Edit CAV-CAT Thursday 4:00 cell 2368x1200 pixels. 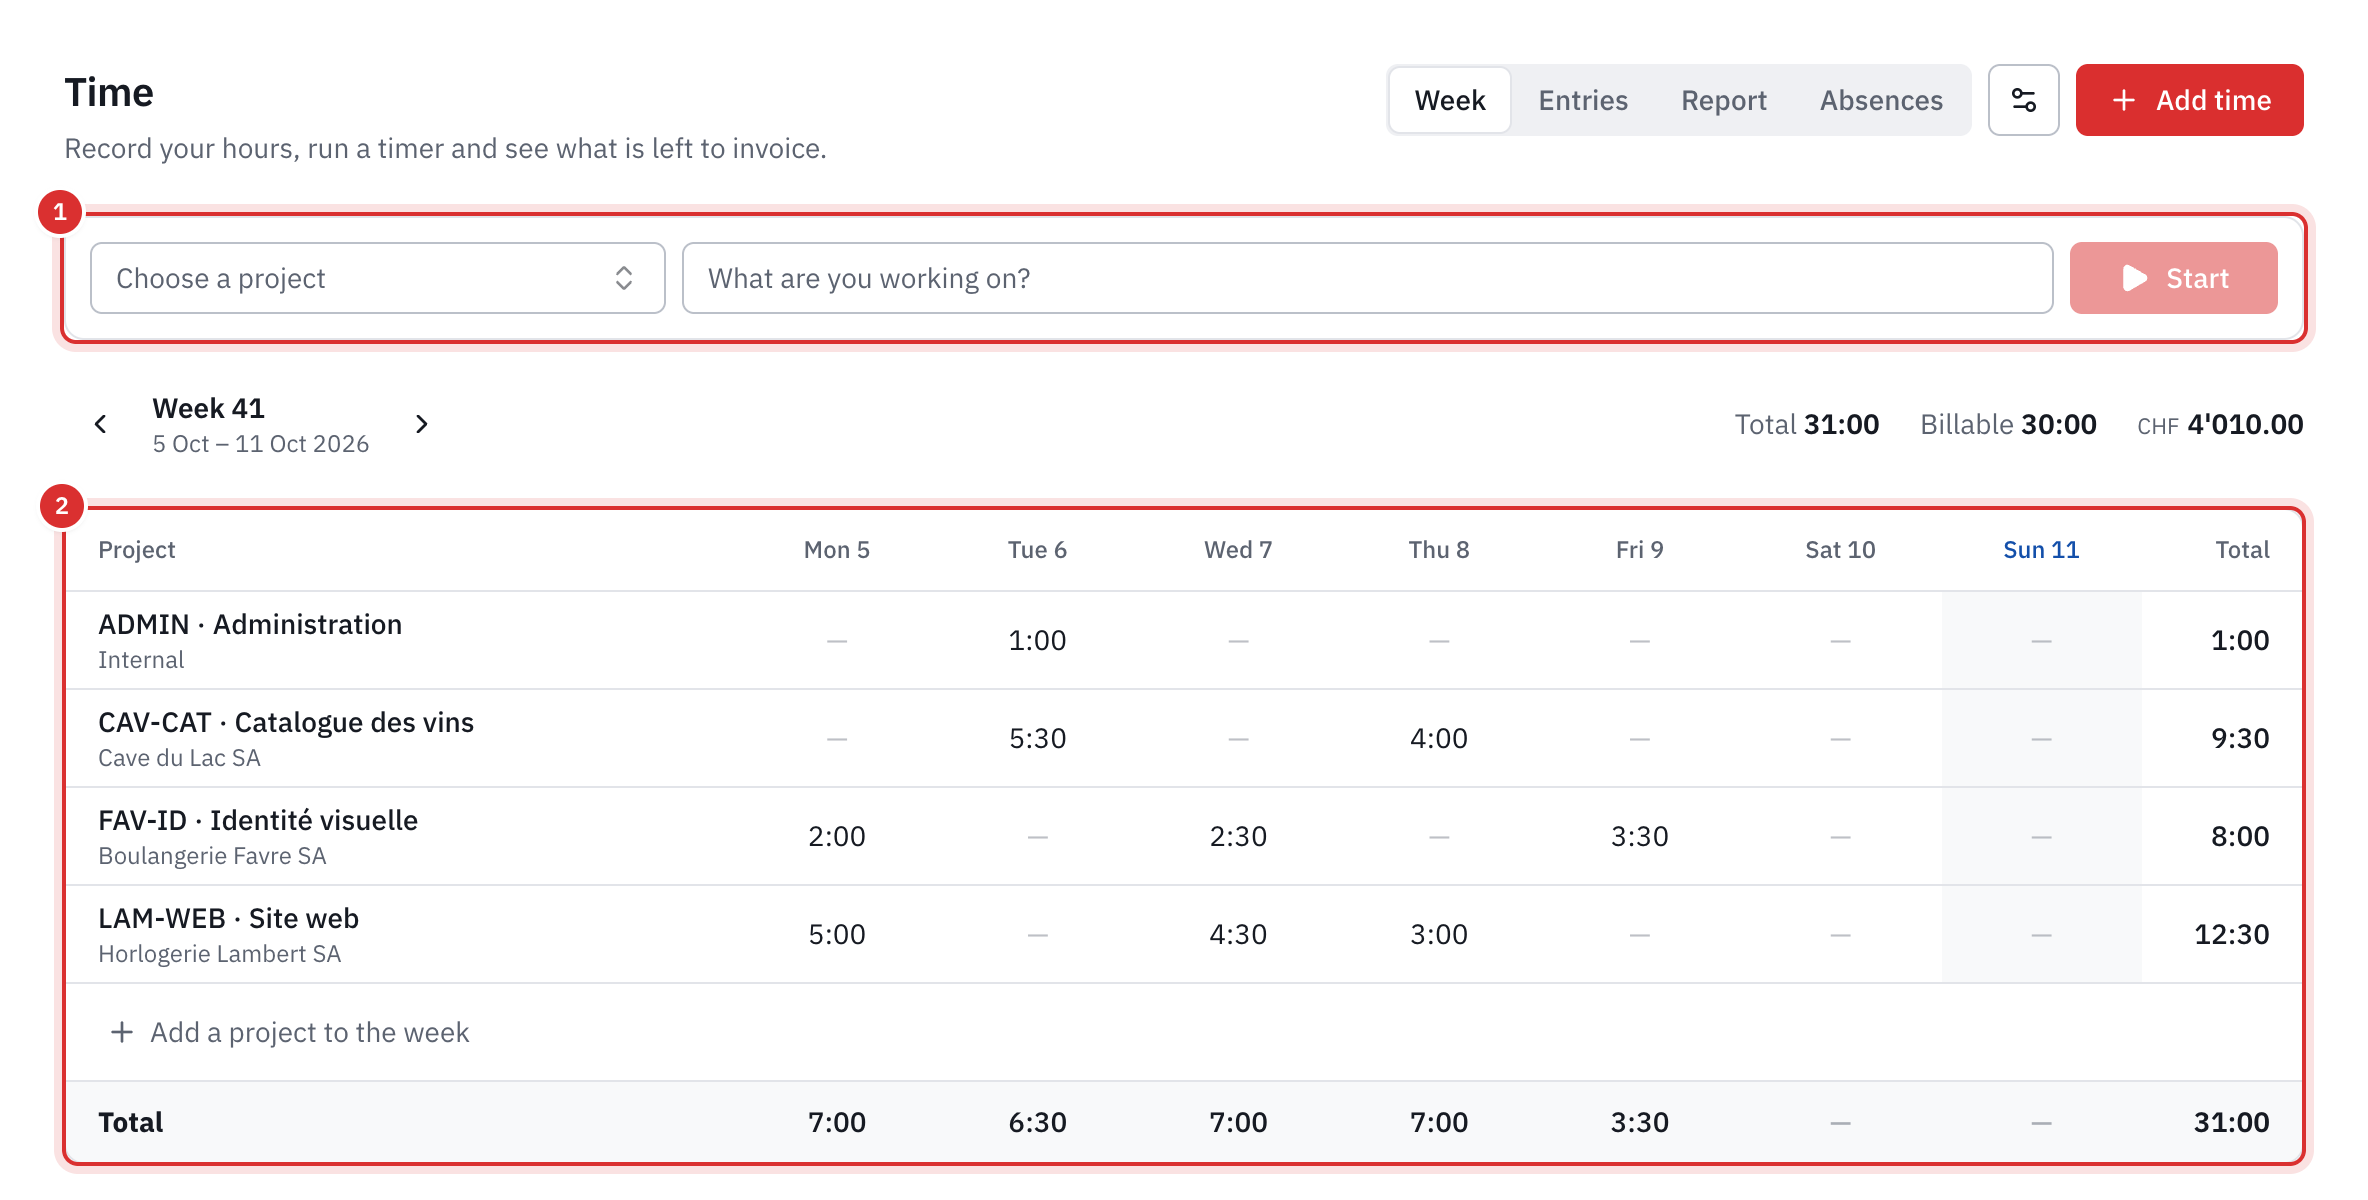[x=1439, y=738]
